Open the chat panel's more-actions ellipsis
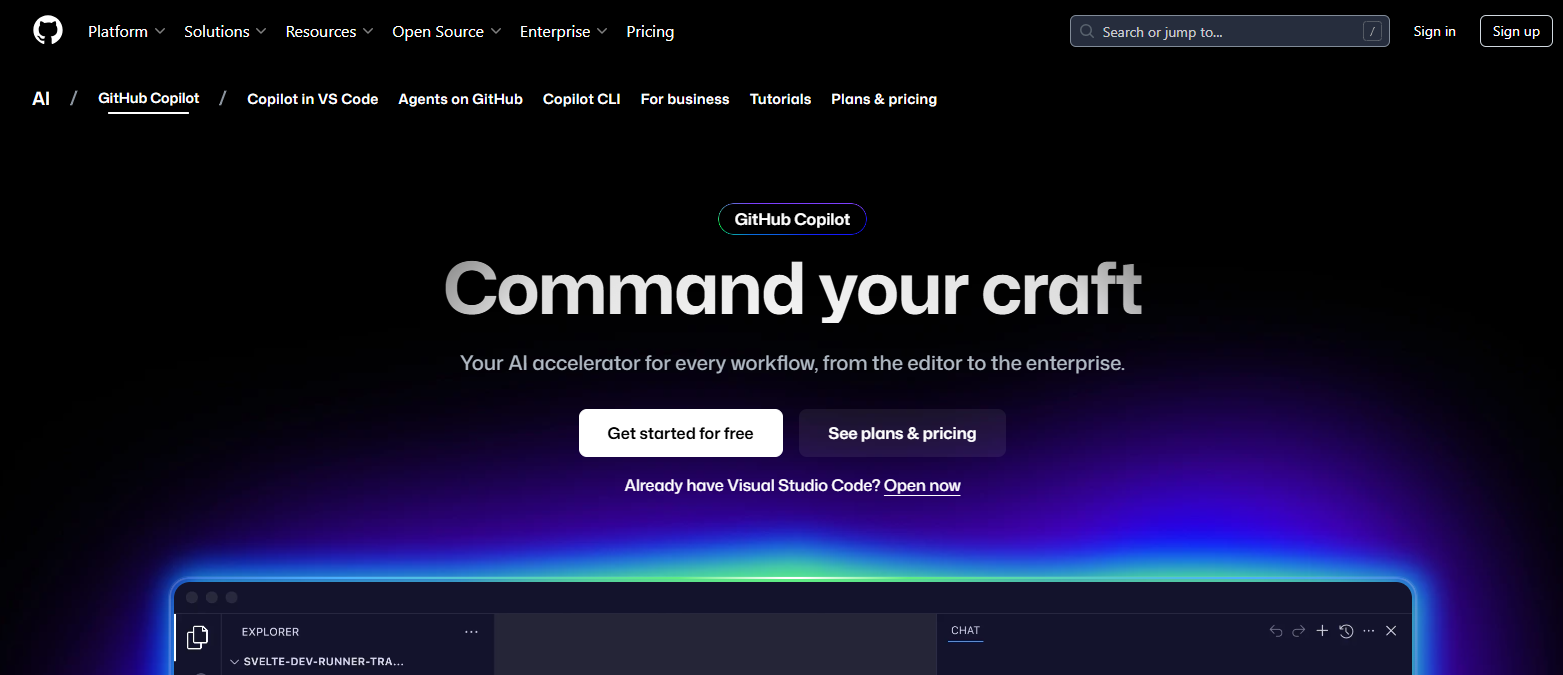 1368,631
